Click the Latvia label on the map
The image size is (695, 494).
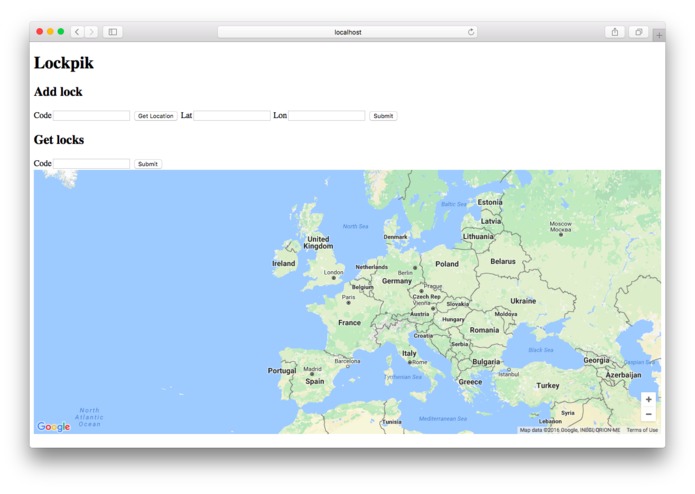[x=491, y=221]
